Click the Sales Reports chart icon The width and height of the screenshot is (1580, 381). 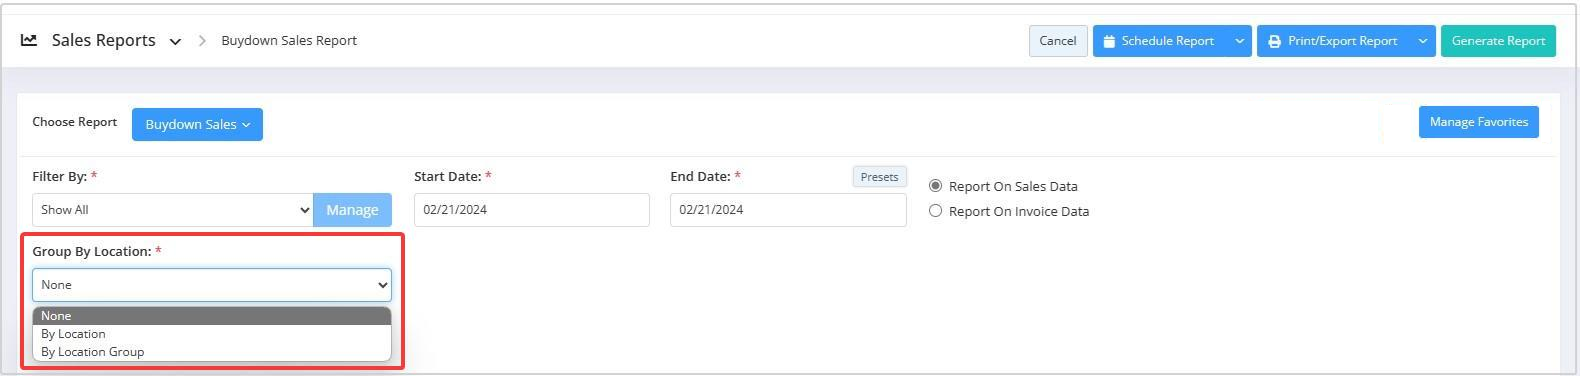29,41
